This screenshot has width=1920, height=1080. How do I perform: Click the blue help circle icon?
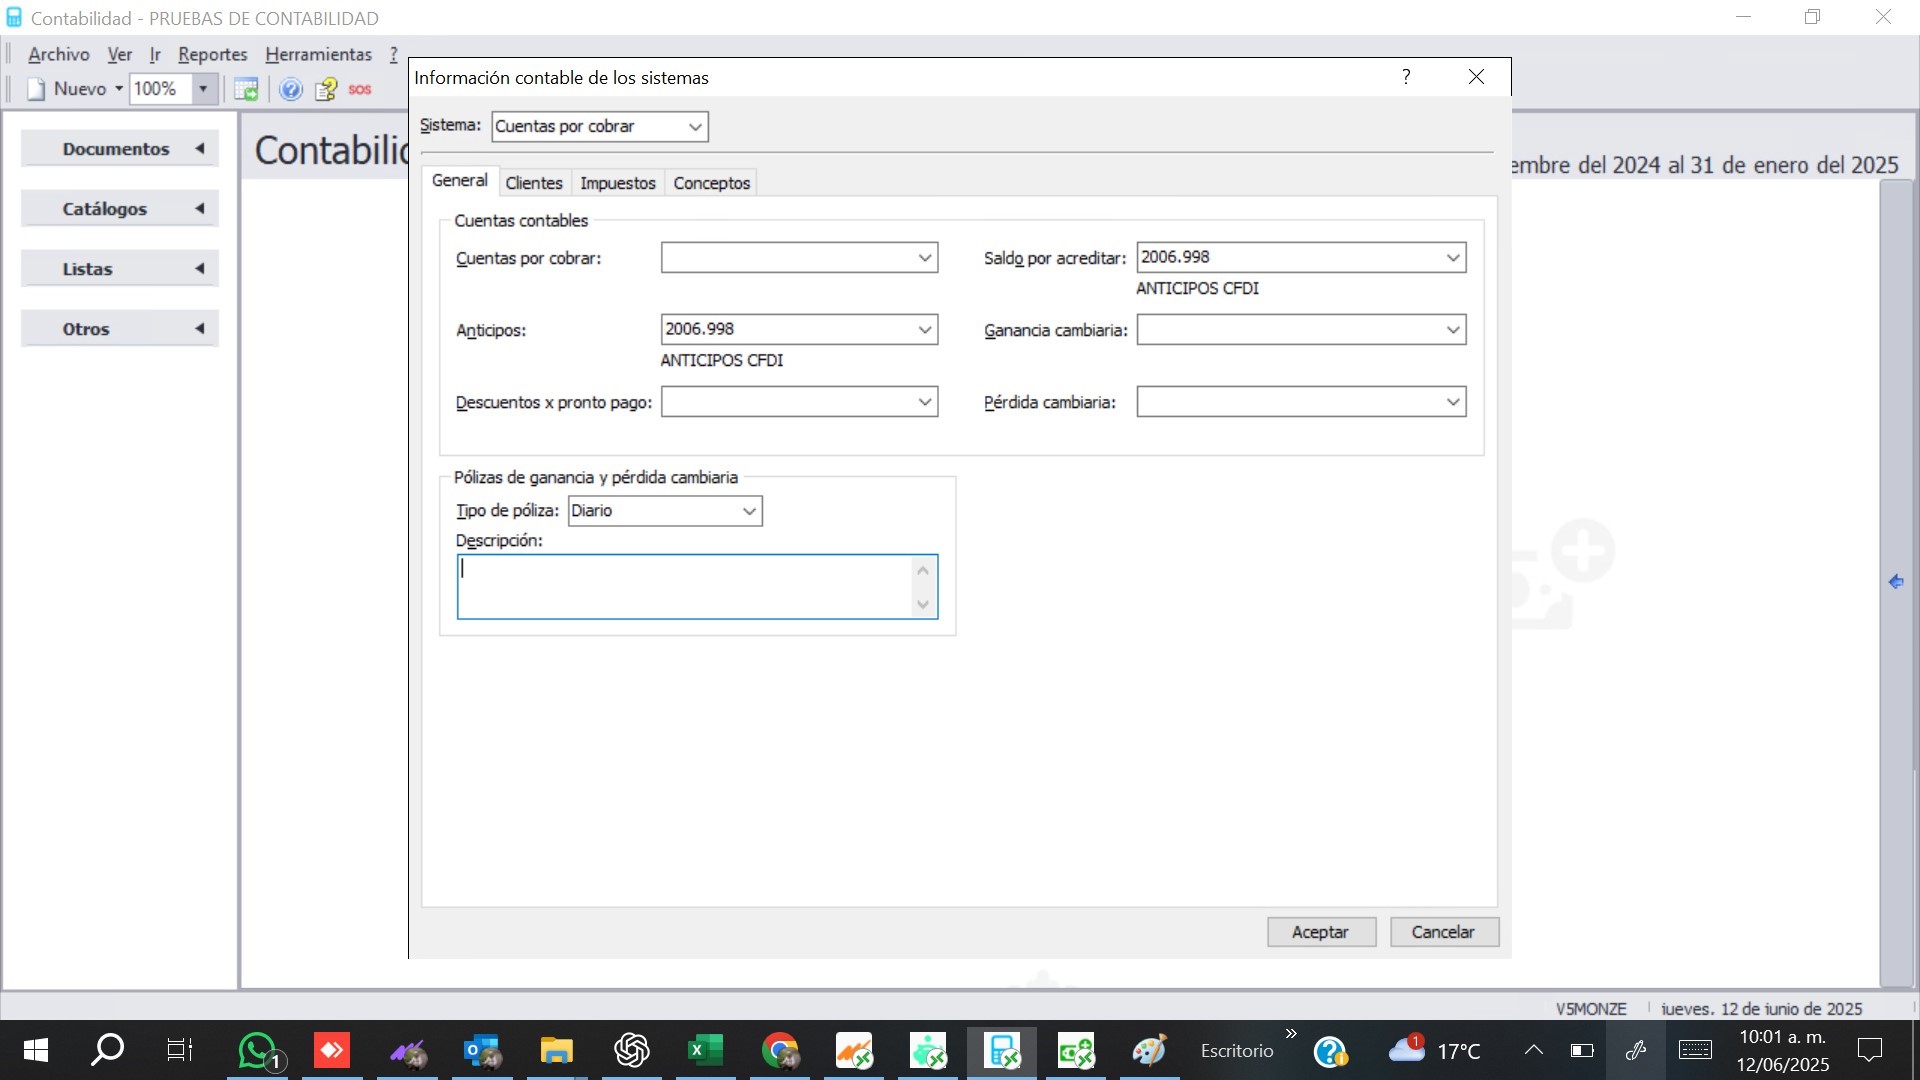pyautogui.click(x=290, y=89)
